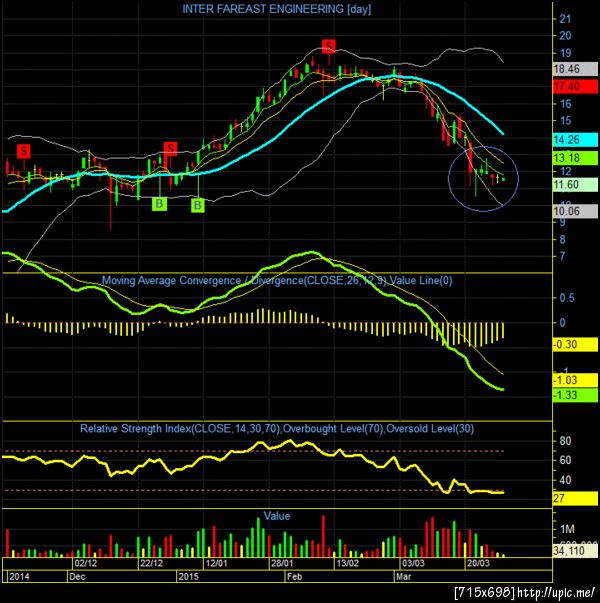Click the grey 10.06 lower band label
Viewport: 600px width, 603px height.
coord(575,211)
